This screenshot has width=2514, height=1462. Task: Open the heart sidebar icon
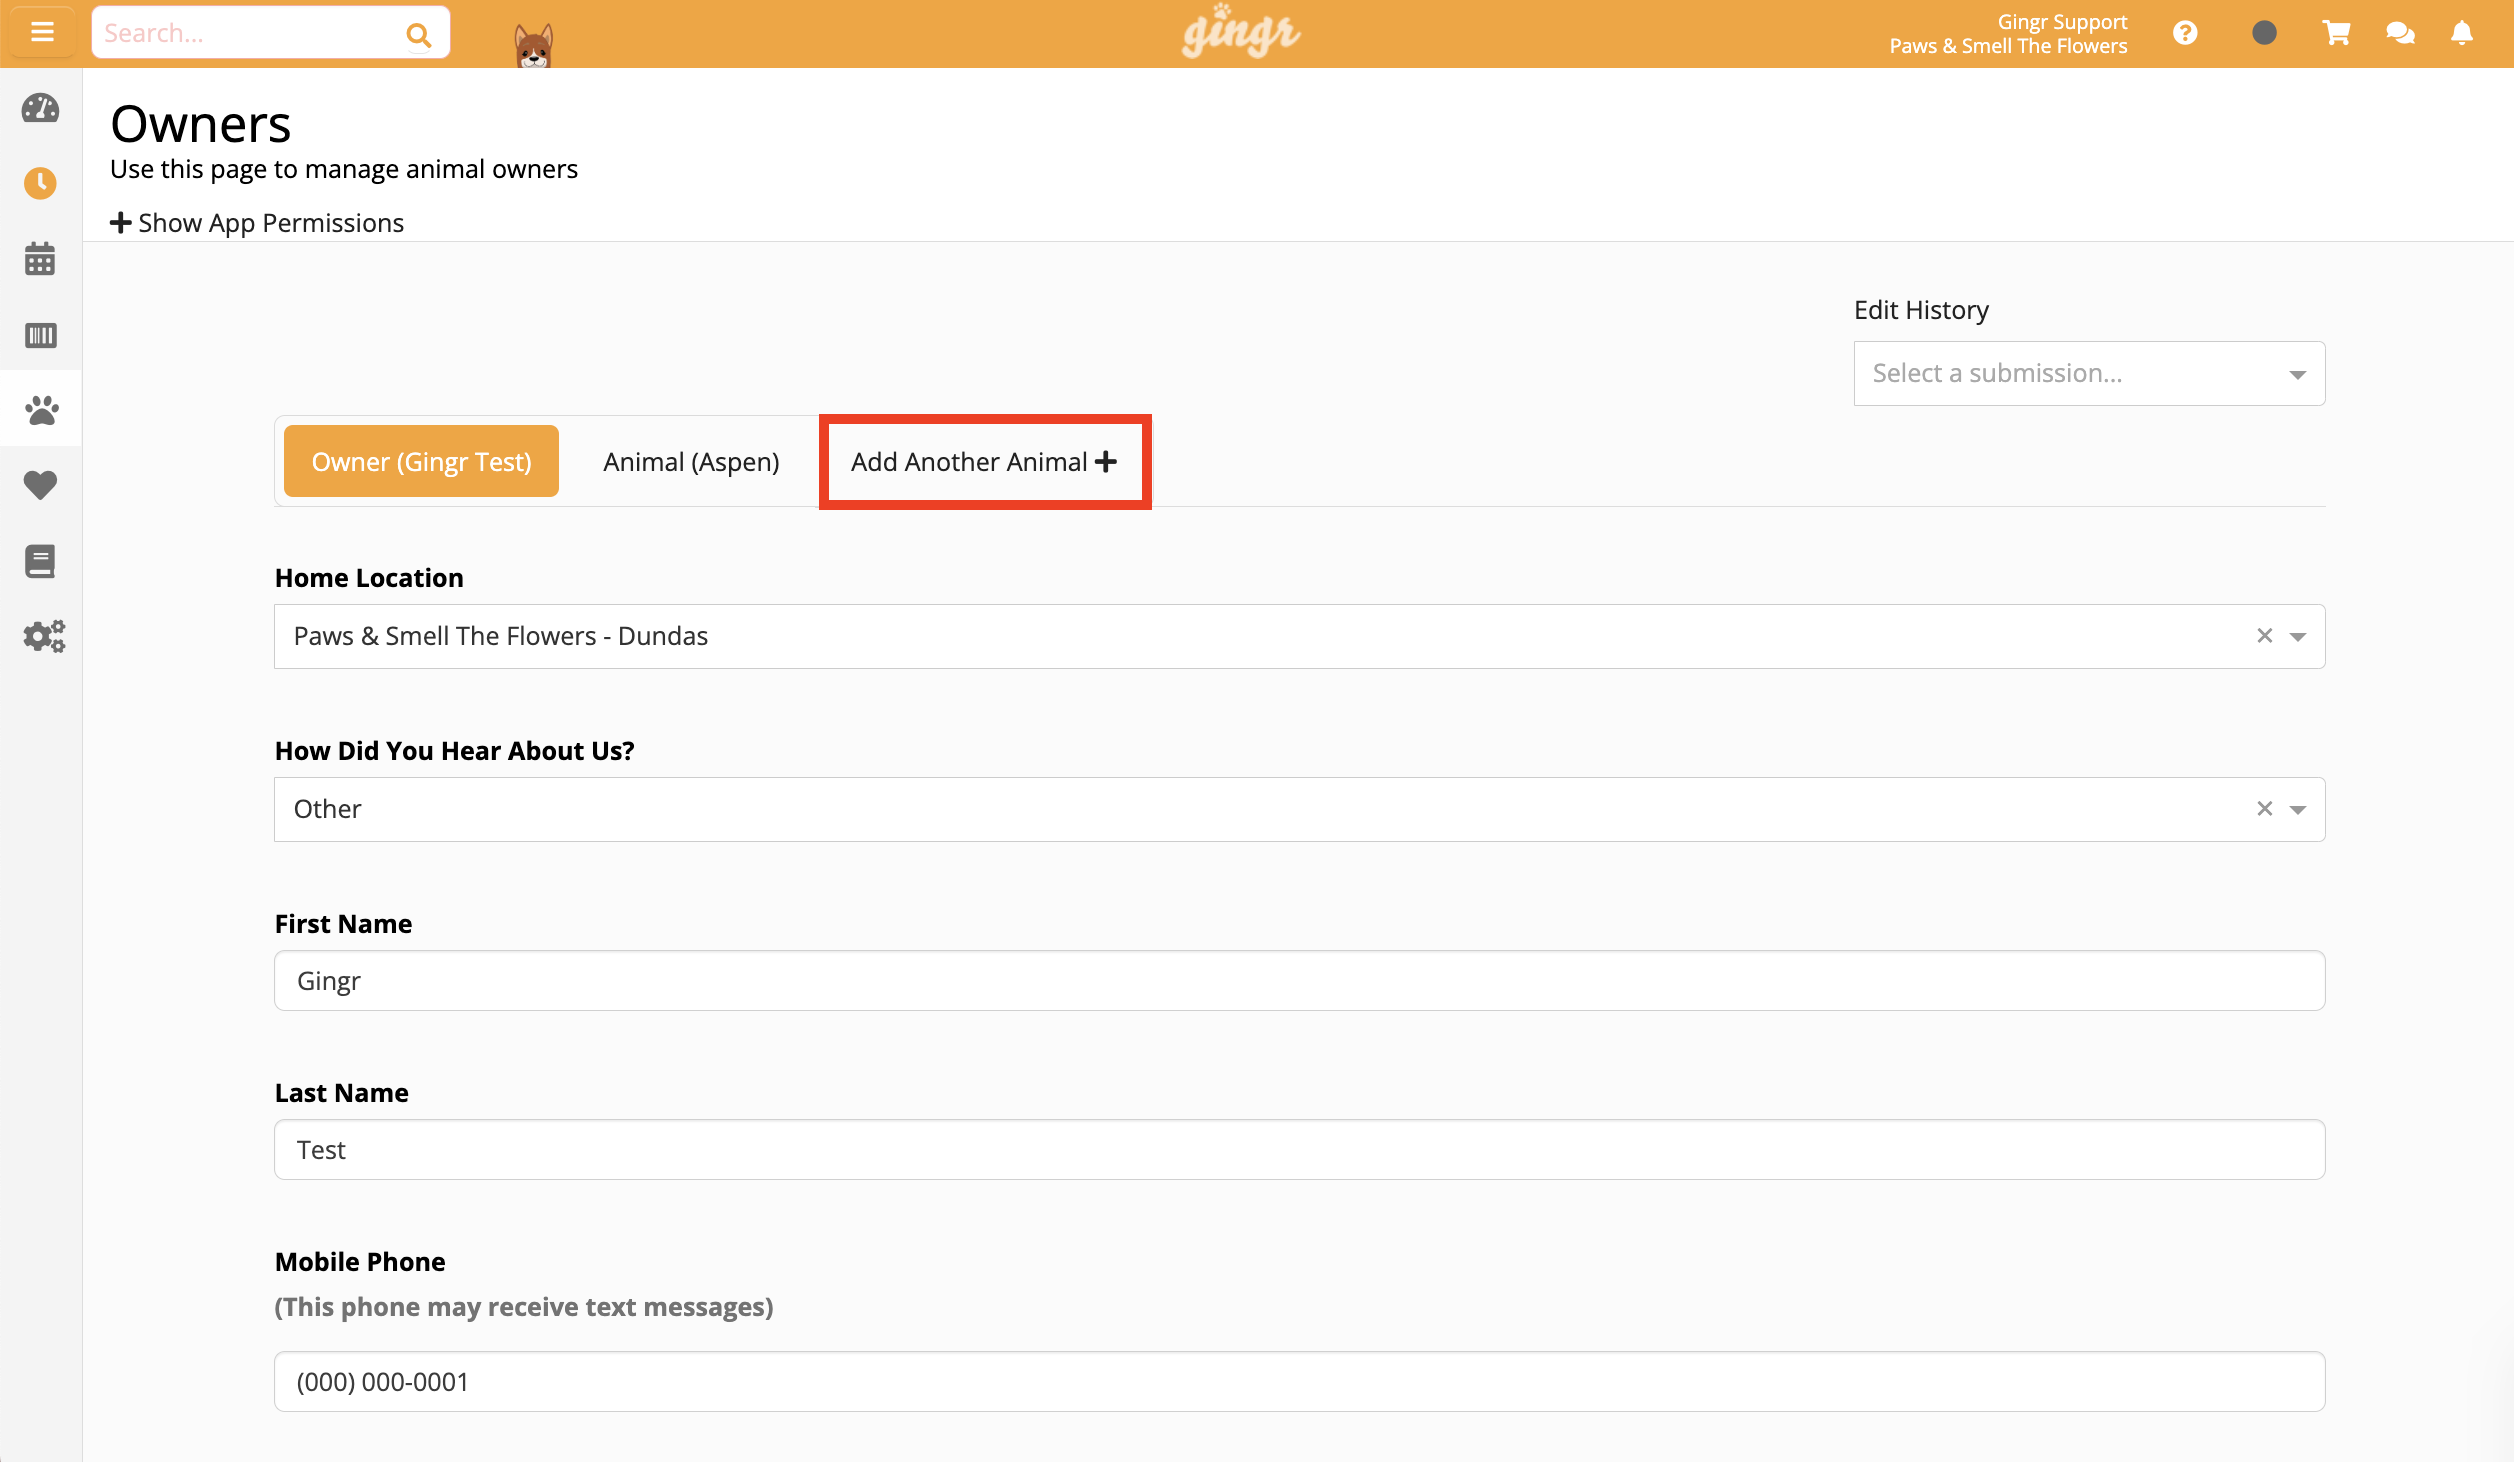coord(41,485)
